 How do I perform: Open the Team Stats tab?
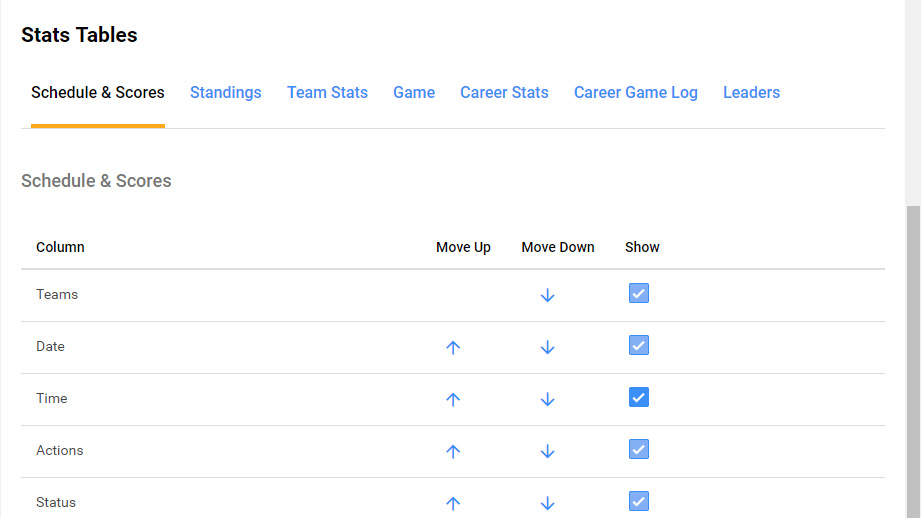click(327, 93)
